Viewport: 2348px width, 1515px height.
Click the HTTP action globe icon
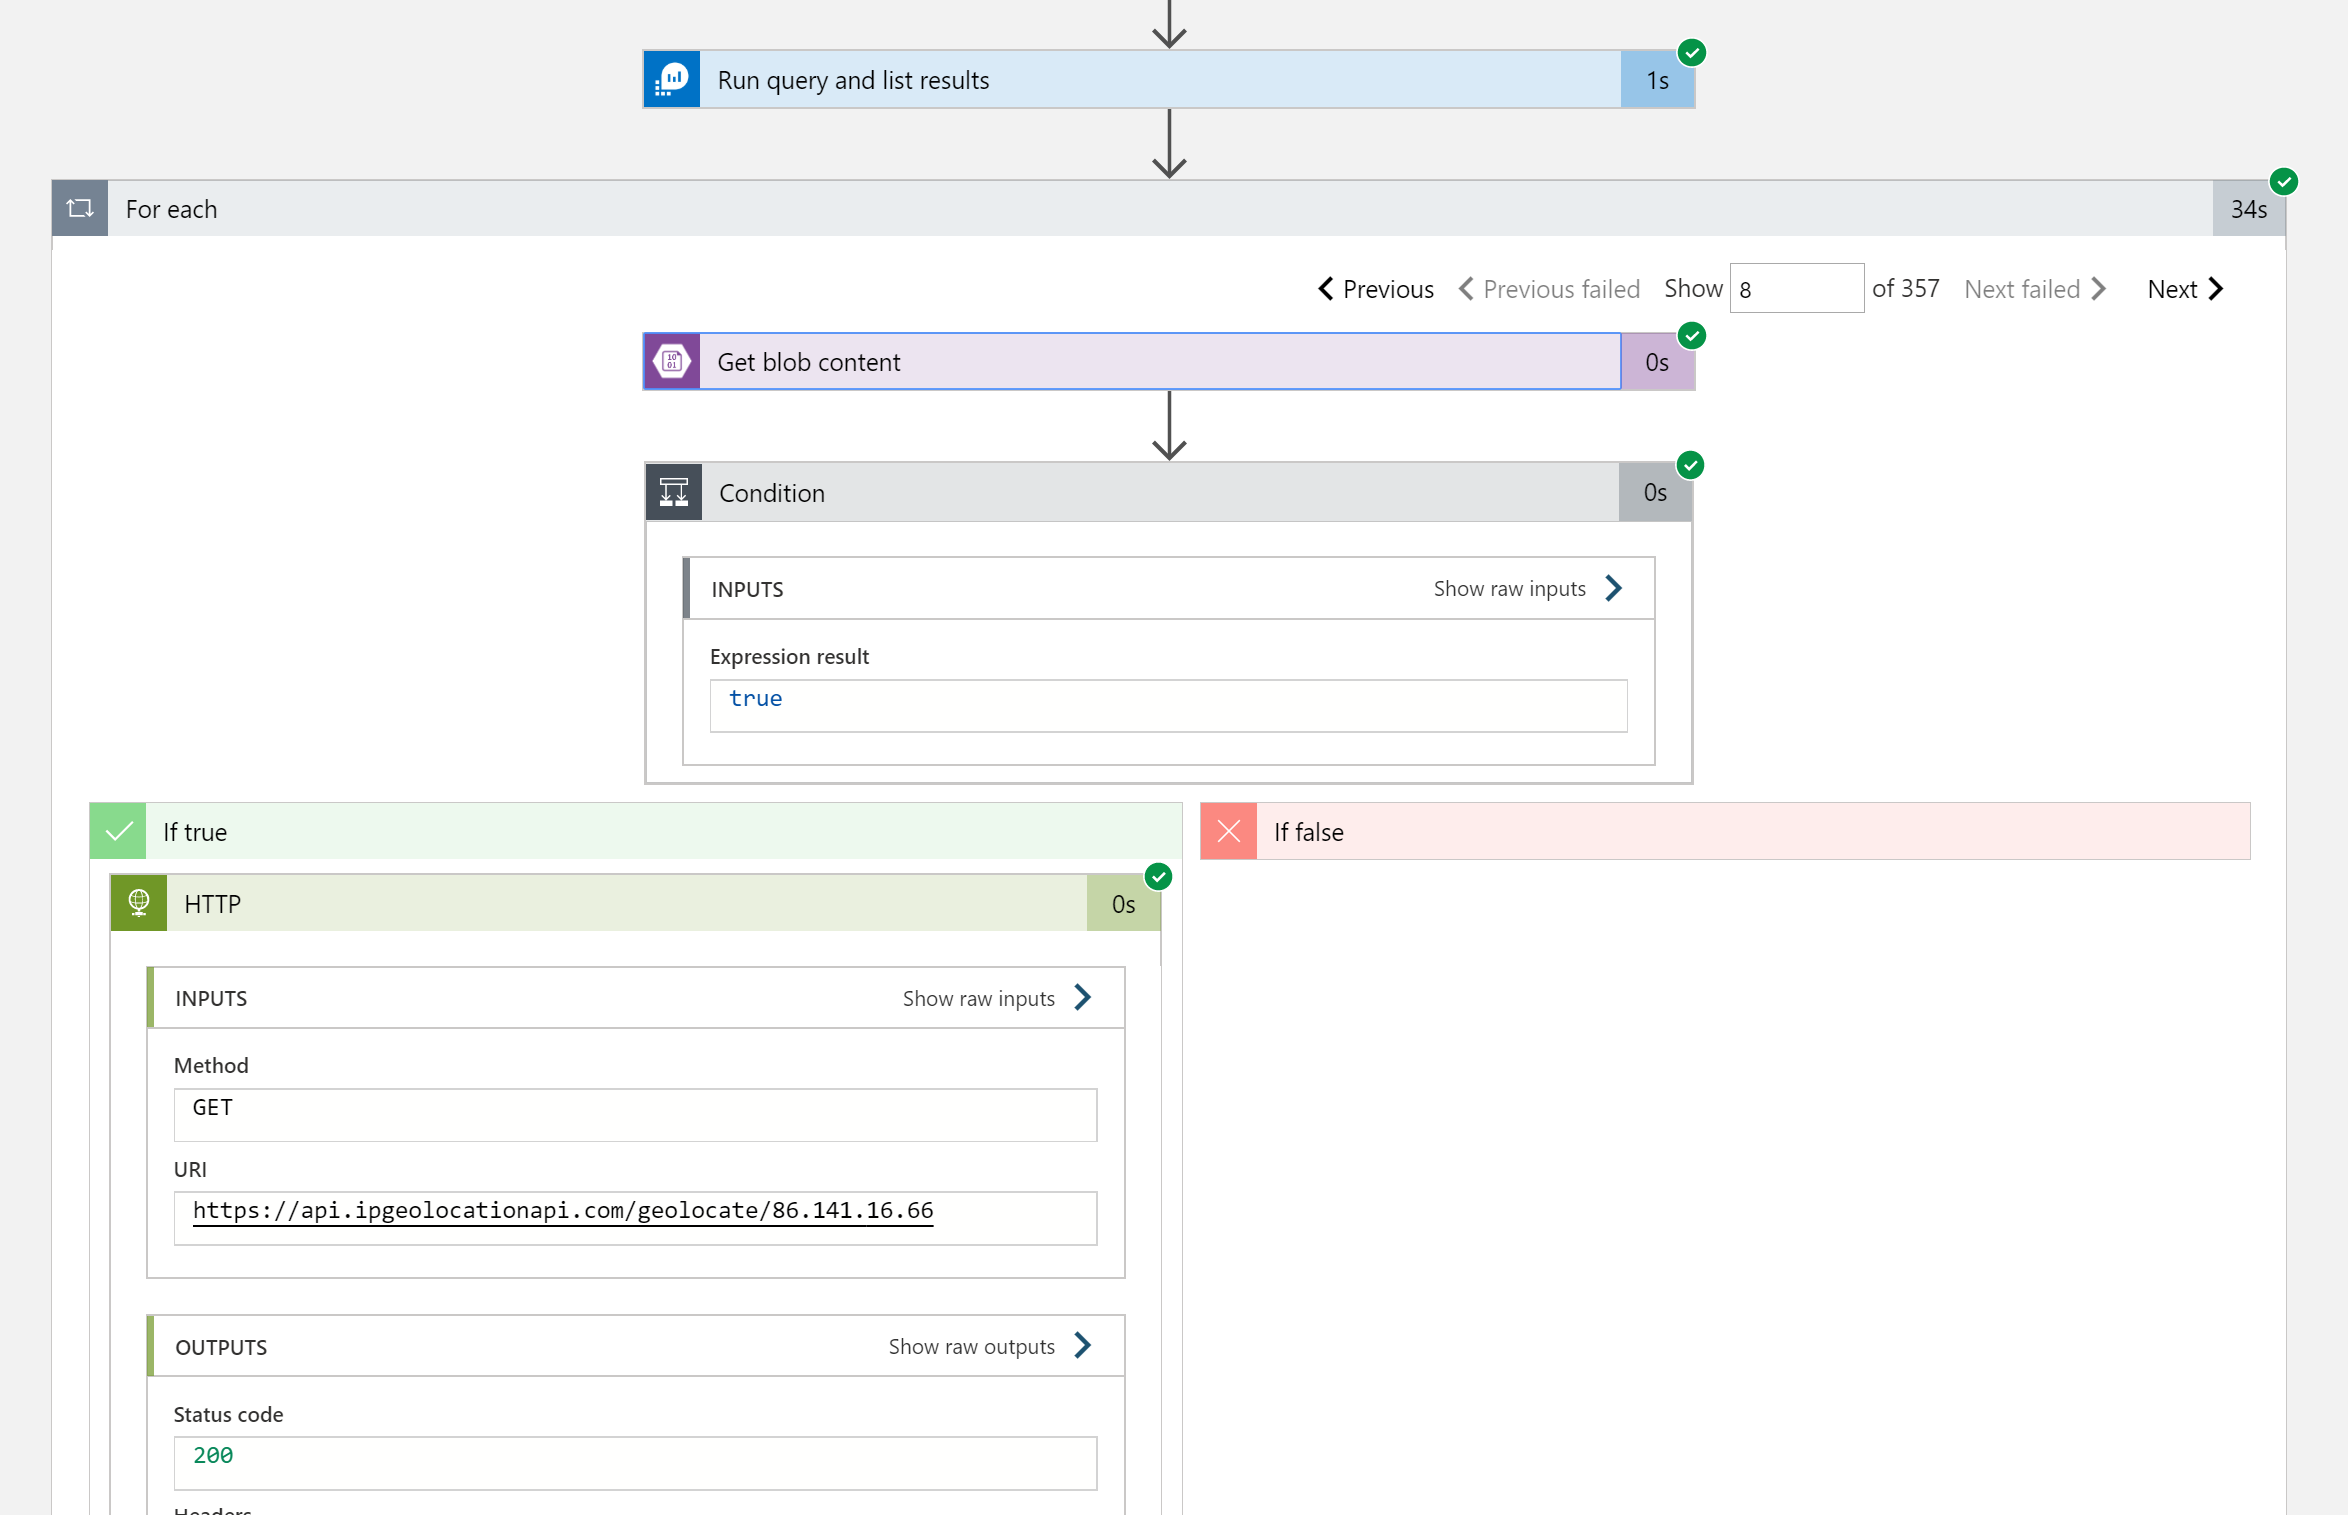139,903
